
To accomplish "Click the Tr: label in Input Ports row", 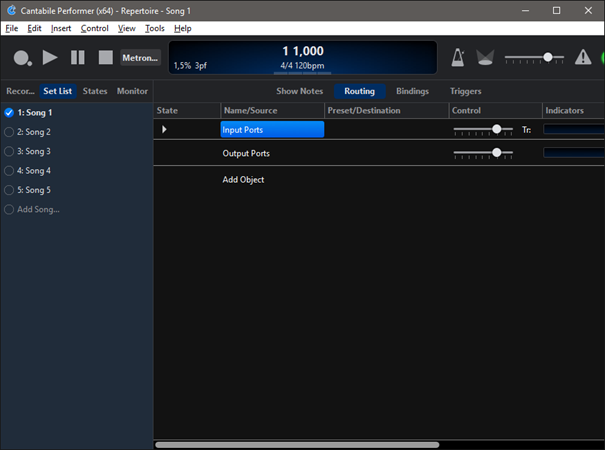I will tap(526, 130).
